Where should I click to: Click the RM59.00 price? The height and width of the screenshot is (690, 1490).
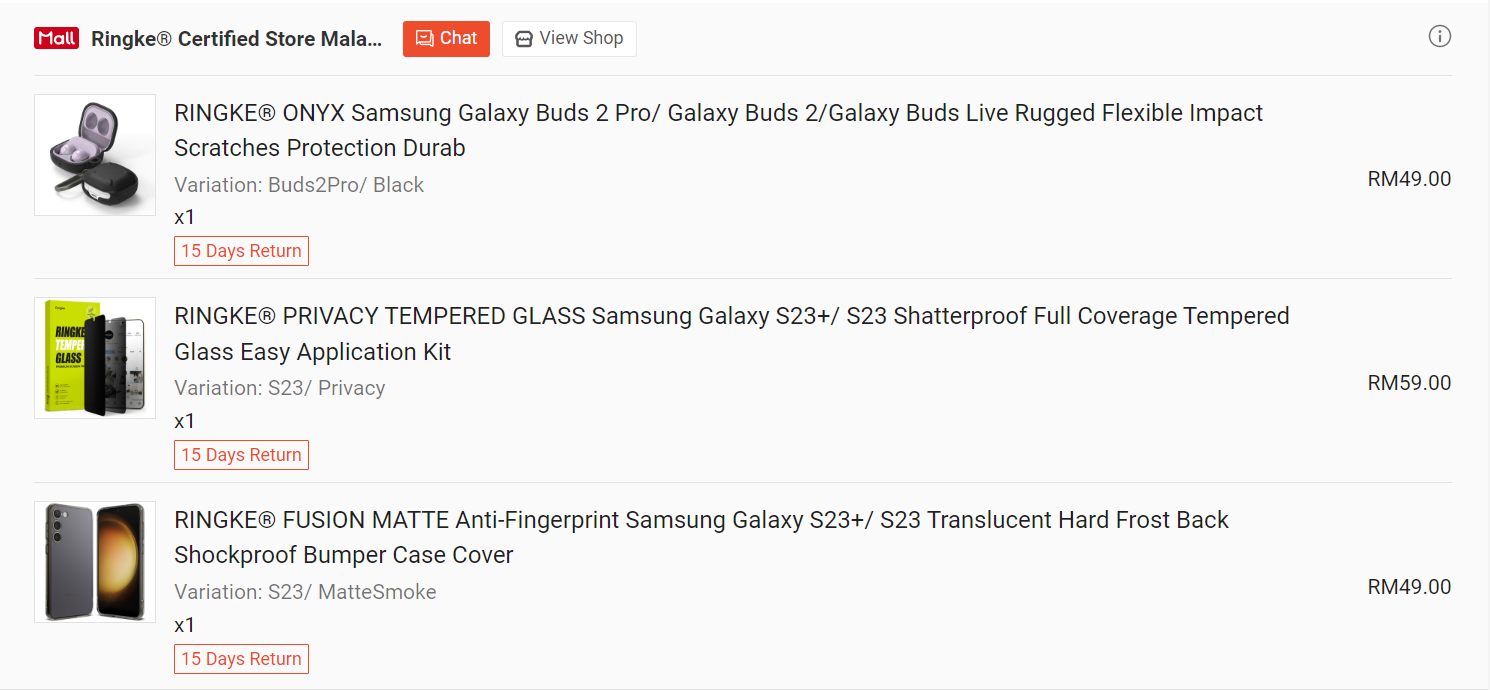tap(1409, 383)
